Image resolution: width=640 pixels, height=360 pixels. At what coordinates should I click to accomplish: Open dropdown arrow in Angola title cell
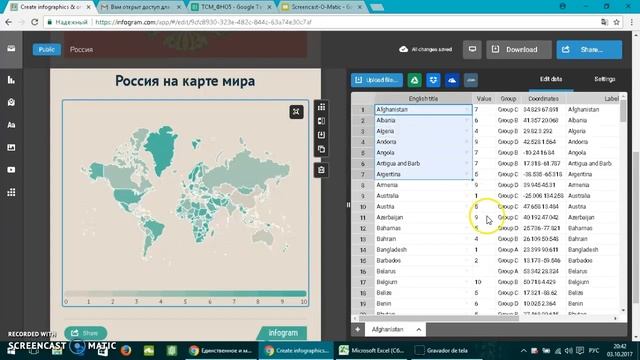click(467, 153)
